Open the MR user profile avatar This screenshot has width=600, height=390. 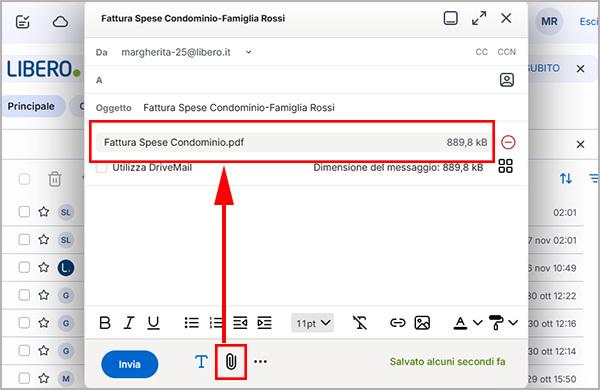(549, 21)
